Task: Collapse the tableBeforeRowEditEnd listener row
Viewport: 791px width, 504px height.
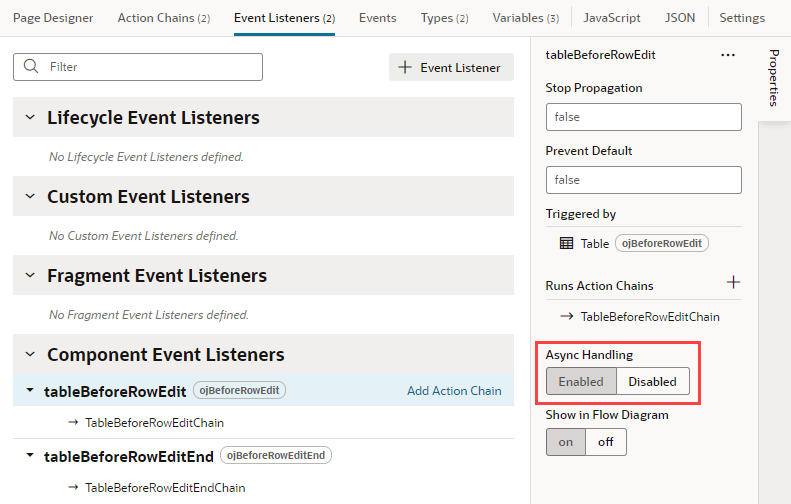Action: 30,456
